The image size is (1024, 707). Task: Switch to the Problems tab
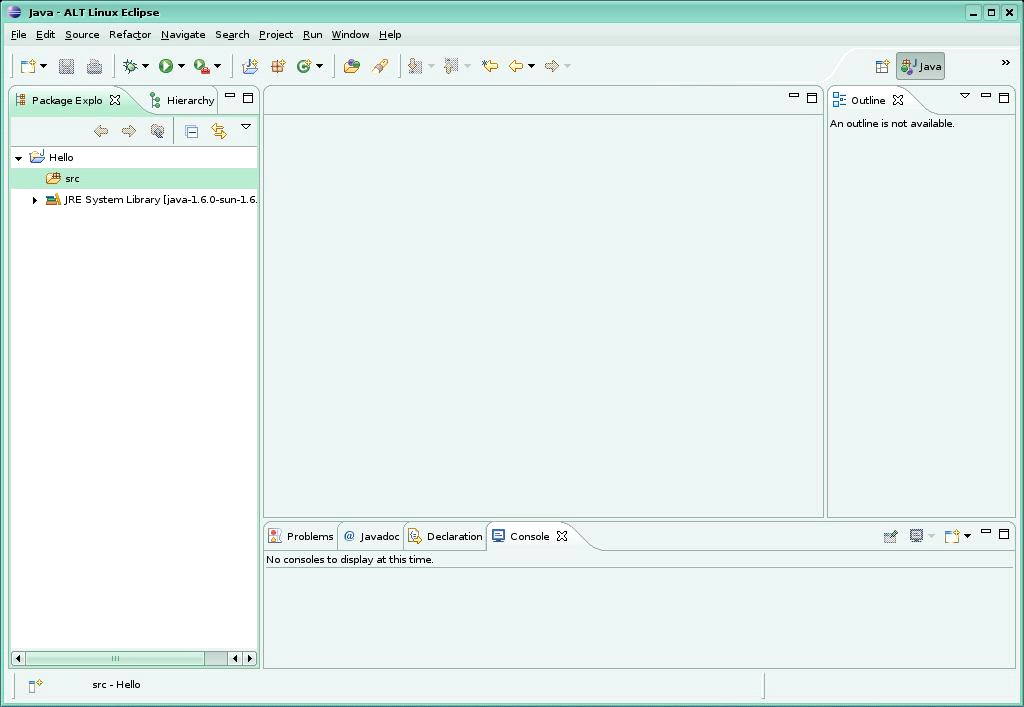[x=302, y=536]
